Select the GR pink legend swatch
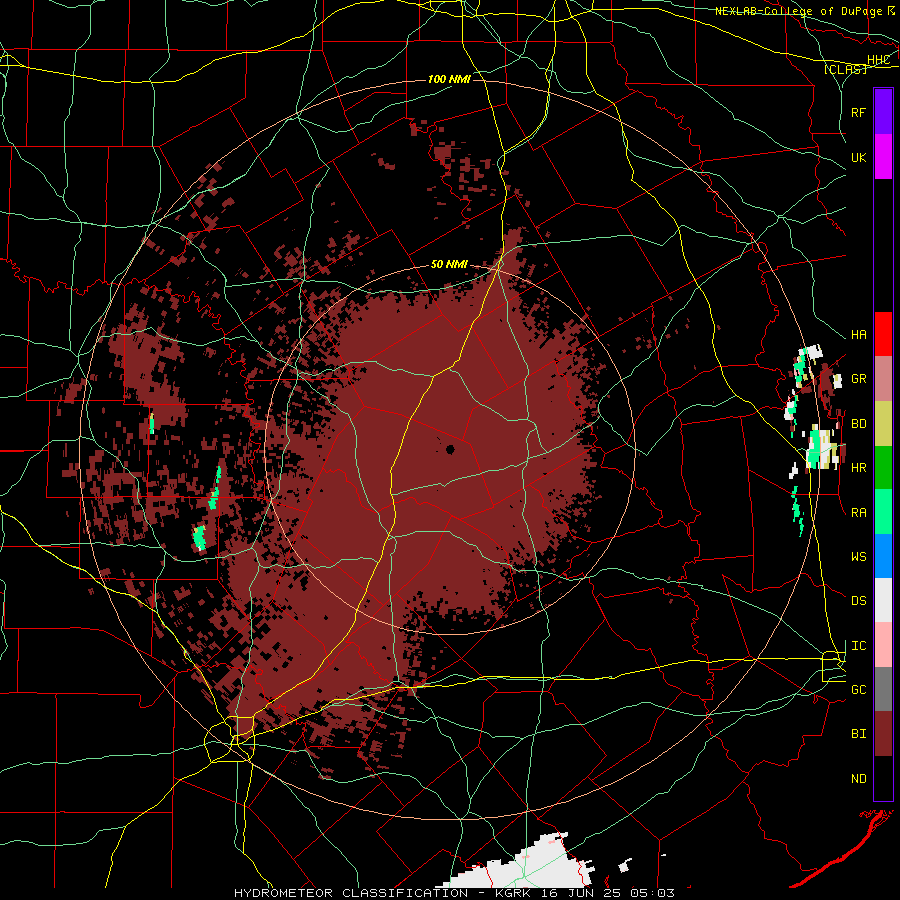This screenshot has width=900, height=900. point(883,379)
